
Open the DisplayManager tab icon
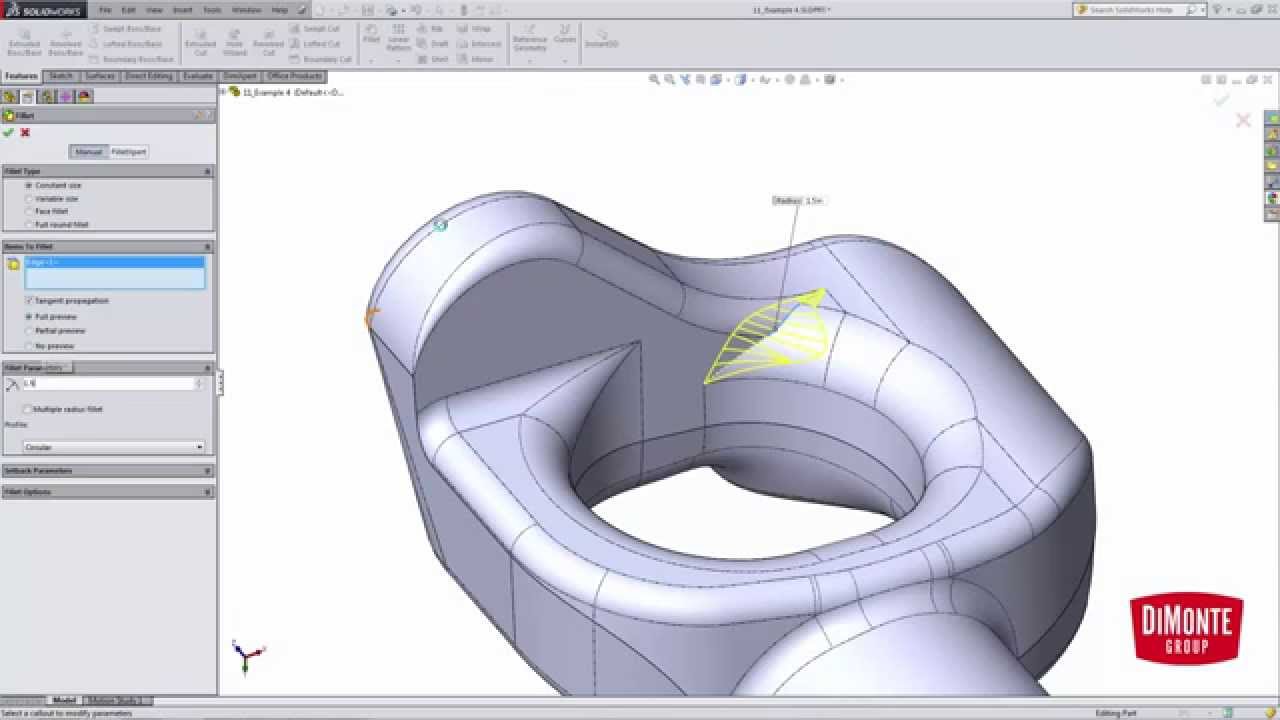pos(84,96)
